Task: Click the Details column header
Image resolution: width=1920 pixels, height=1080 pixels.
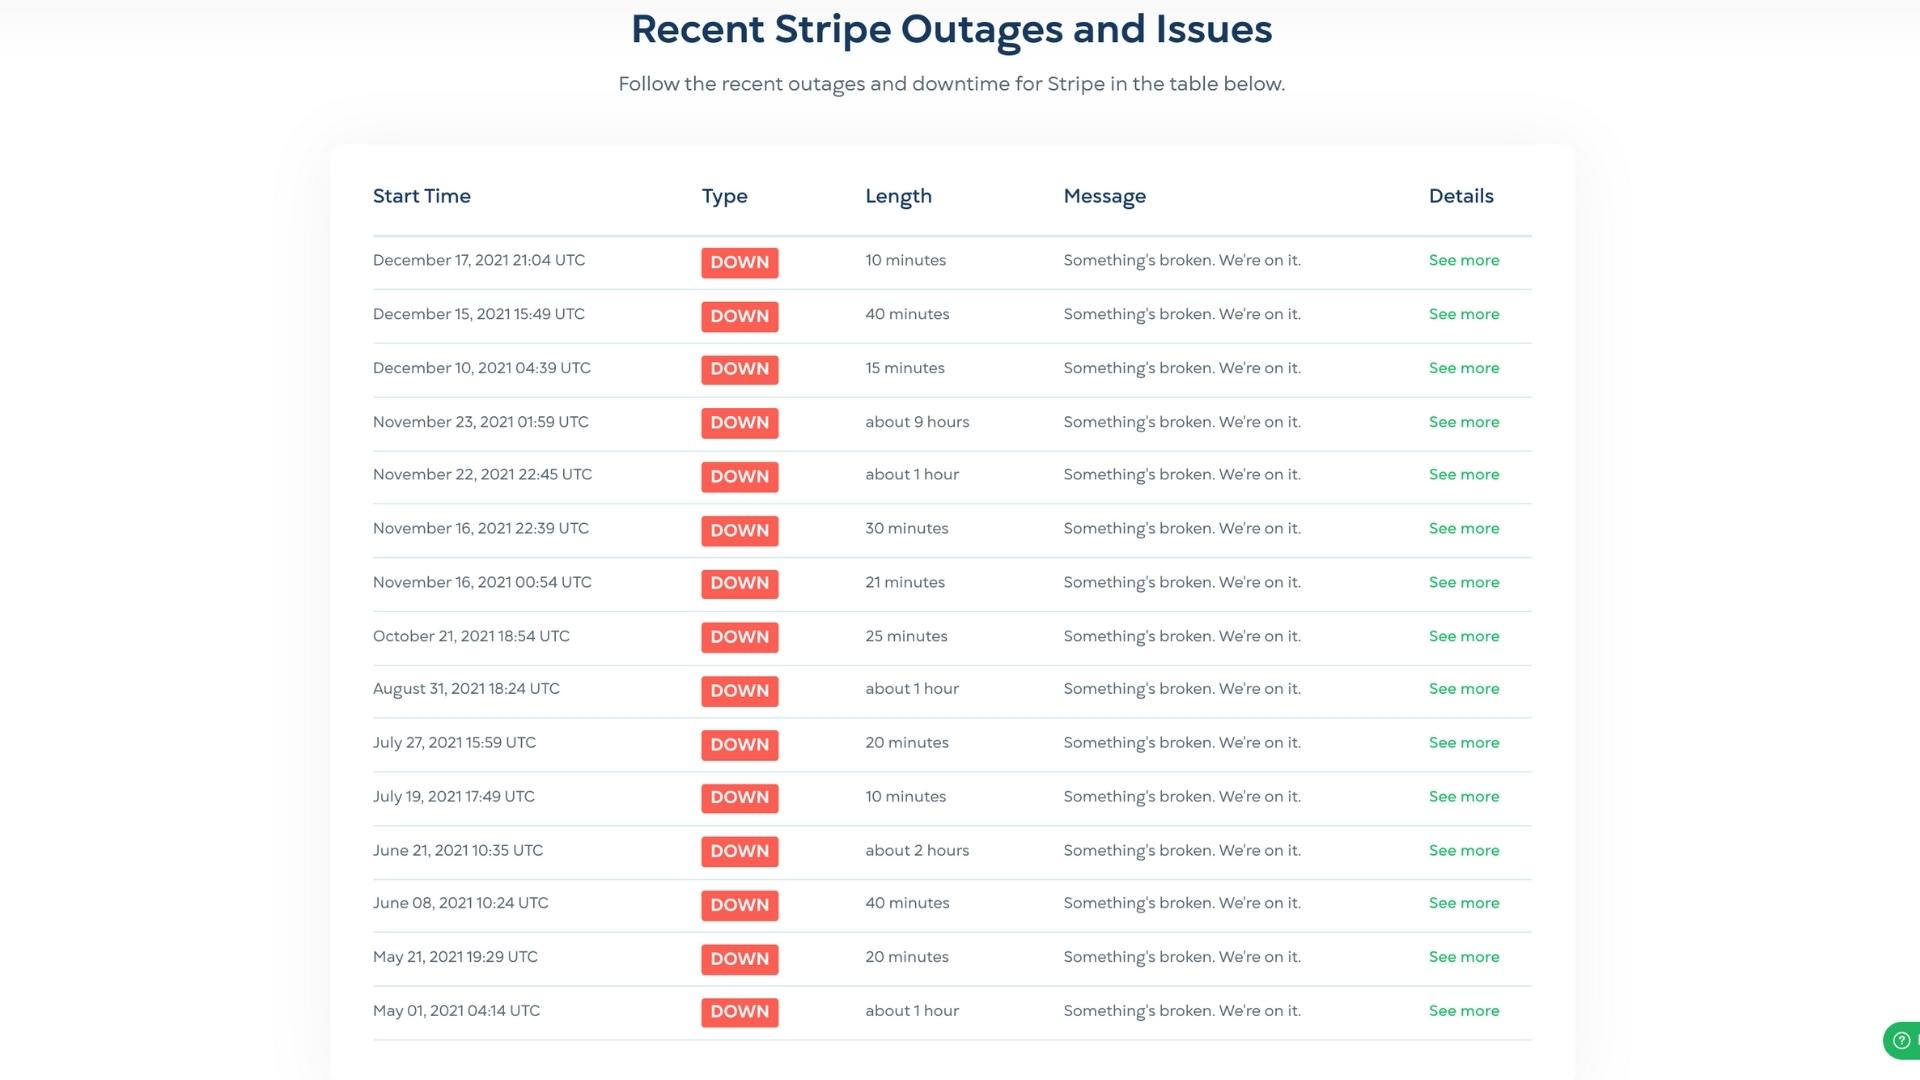Action: 1461,196
